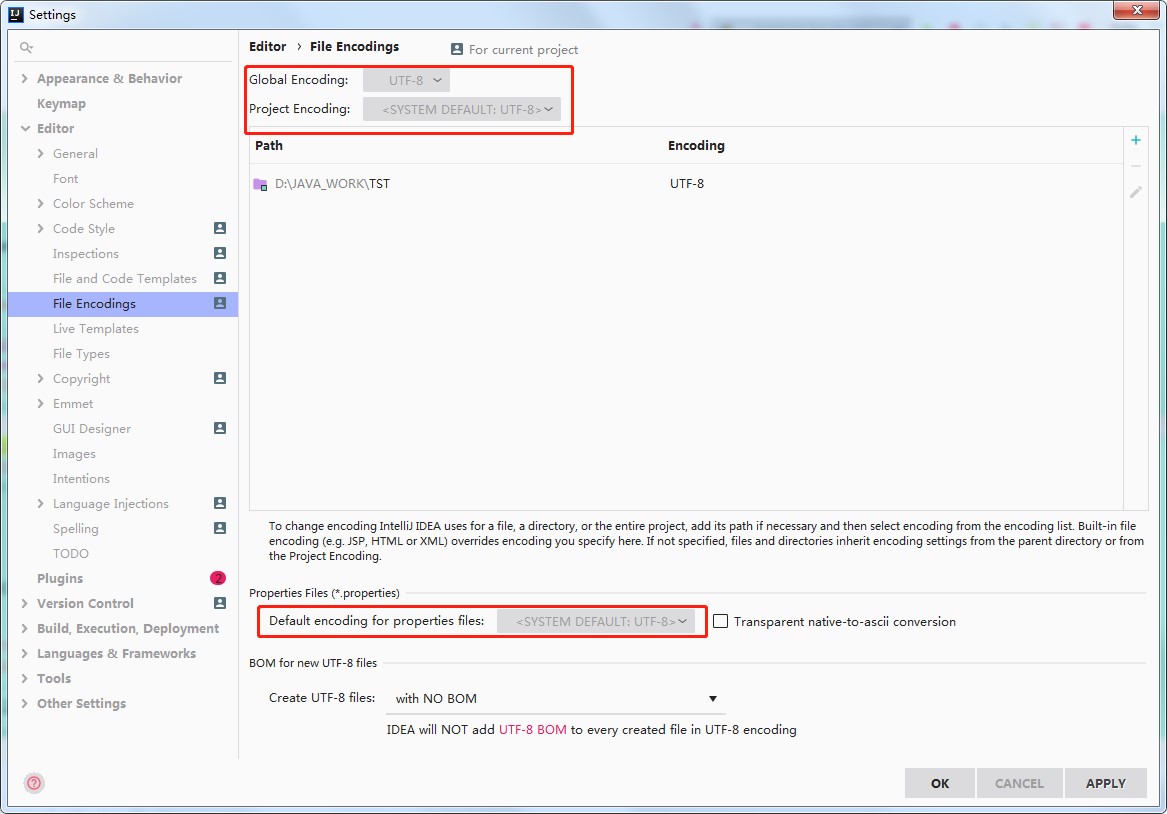
Task: Click the Plugins update count badge
Action: coord(218,578)
